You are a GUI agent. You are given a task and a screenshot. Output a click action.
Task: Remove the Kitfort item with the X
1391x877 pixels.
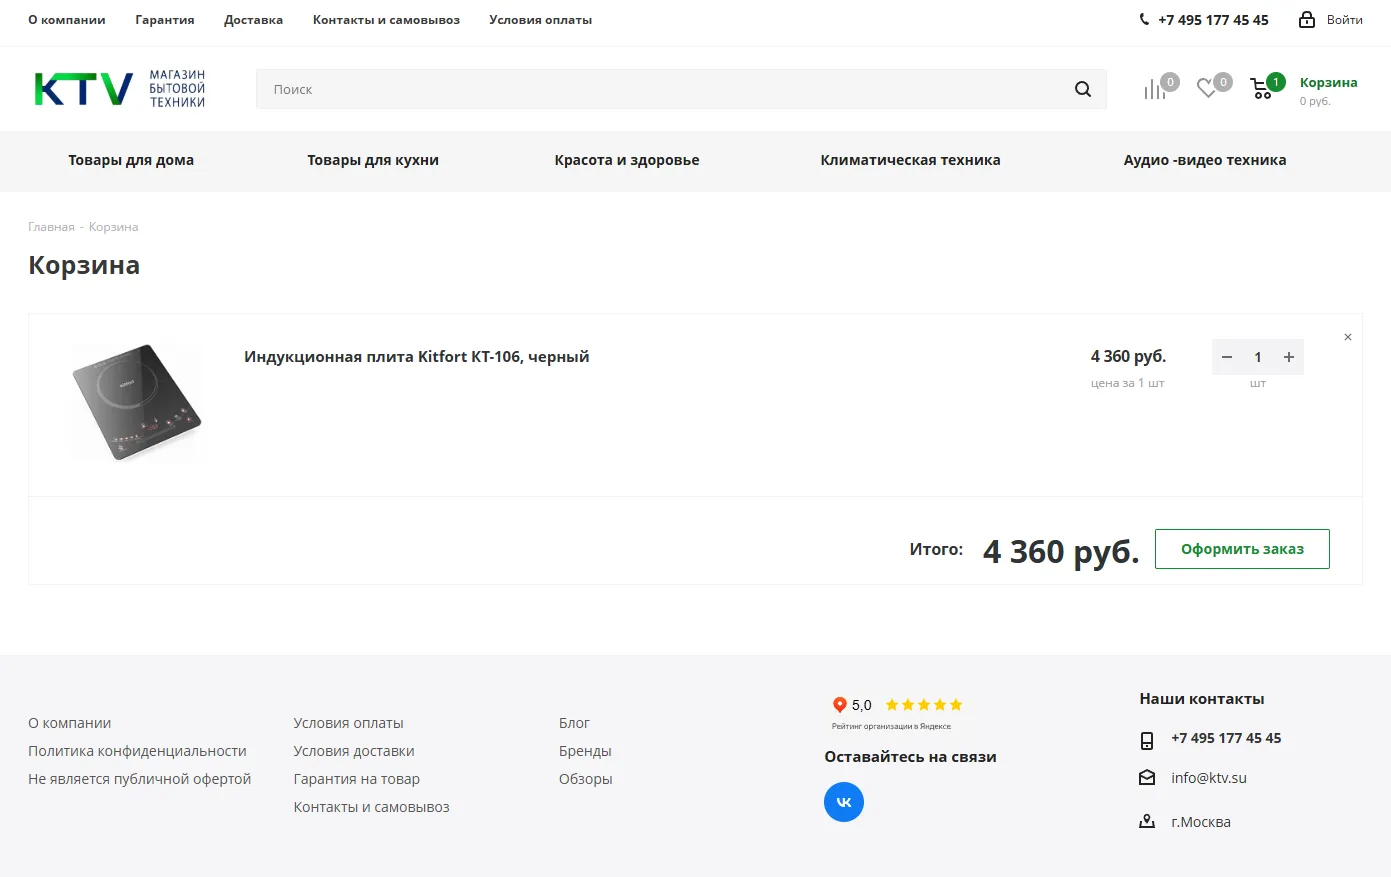coord(1347,337)
